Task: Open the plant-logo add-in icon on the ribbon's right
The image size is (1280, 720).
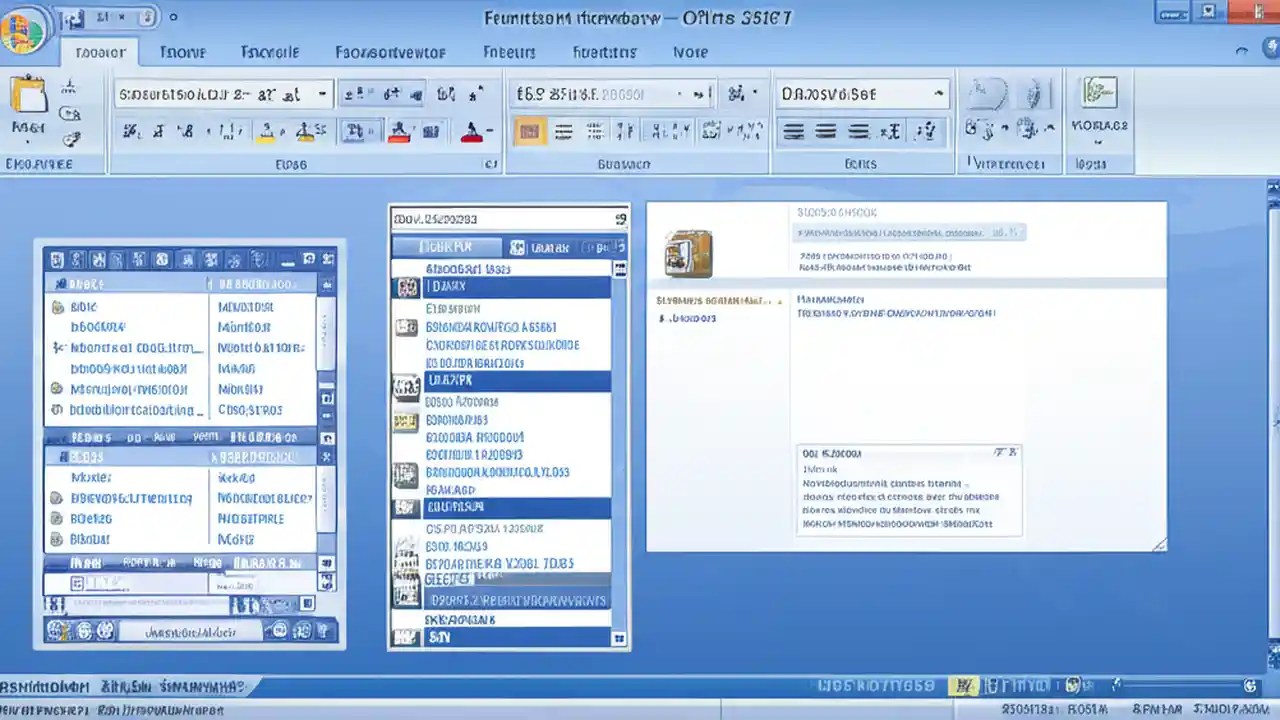Action: 1099,93
